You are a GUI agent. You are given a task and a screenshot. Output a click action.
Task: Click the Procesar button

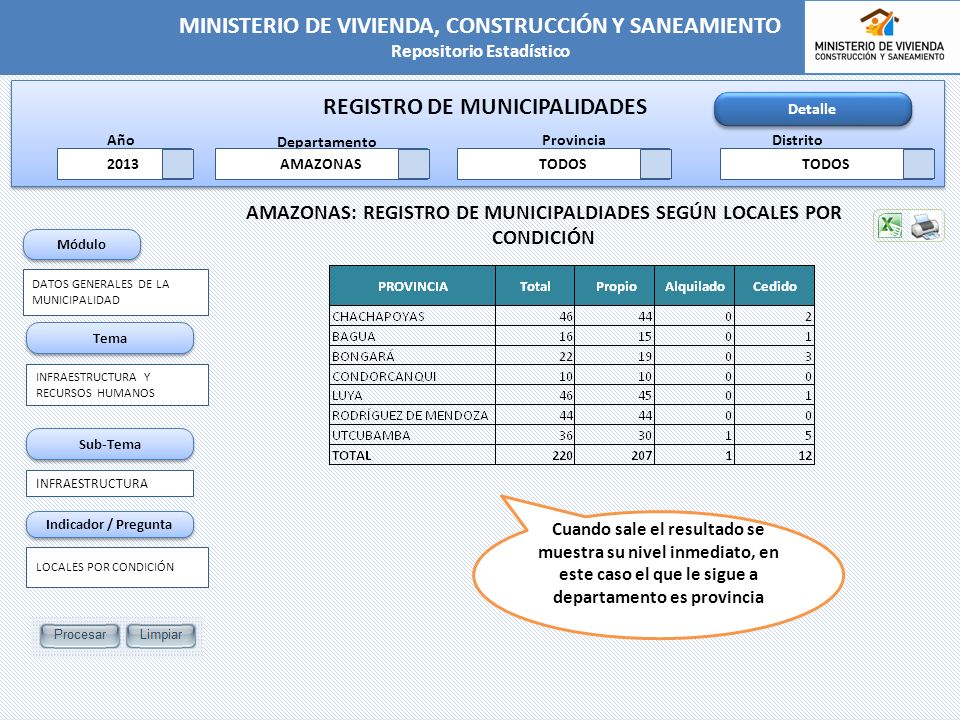pyautogui.click(x=80, y=635)
